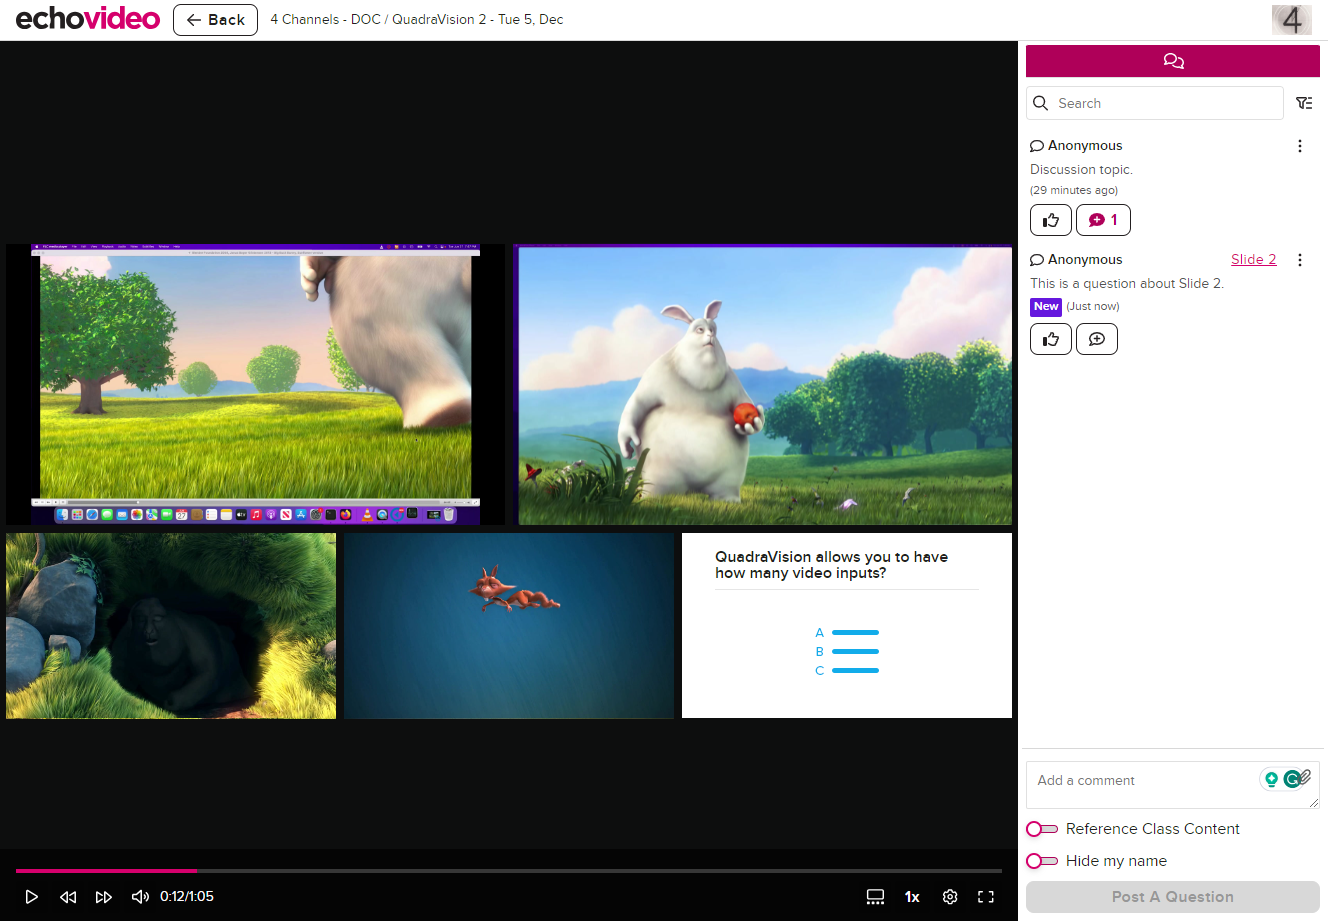The height and width of the screenshot is (921, 1328).
Task: Click the discussions Search field
Action: (x=1155, y=103)
